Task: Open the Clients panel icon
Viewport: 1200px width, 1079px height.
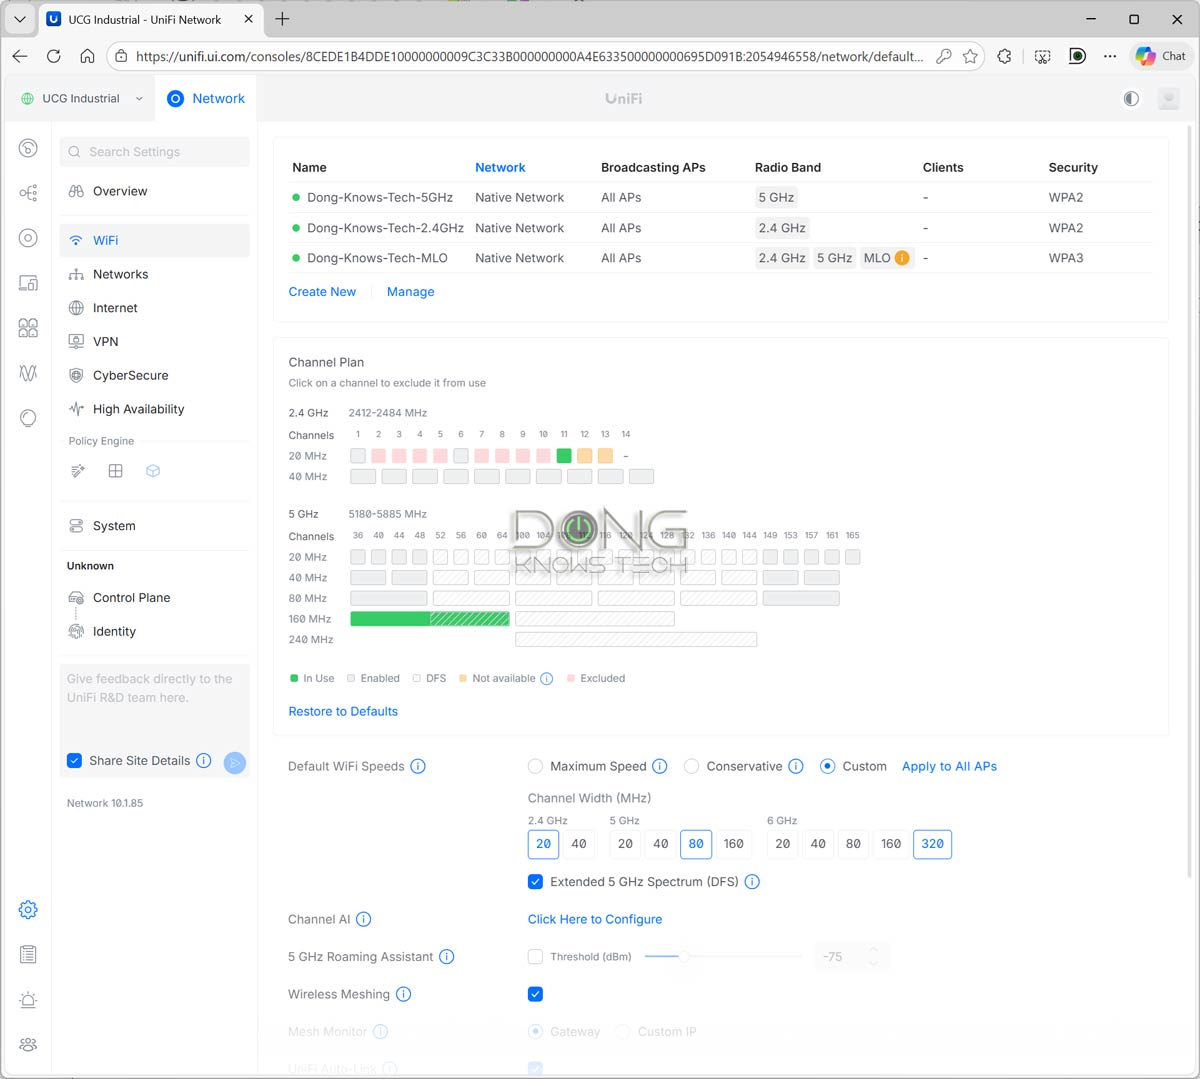Action: (28, 328)
